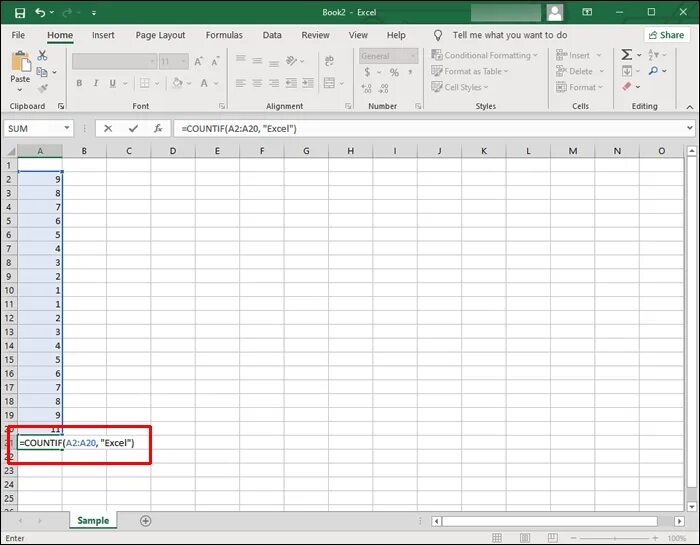Click the Save icon in title bar

pos(20,12)
